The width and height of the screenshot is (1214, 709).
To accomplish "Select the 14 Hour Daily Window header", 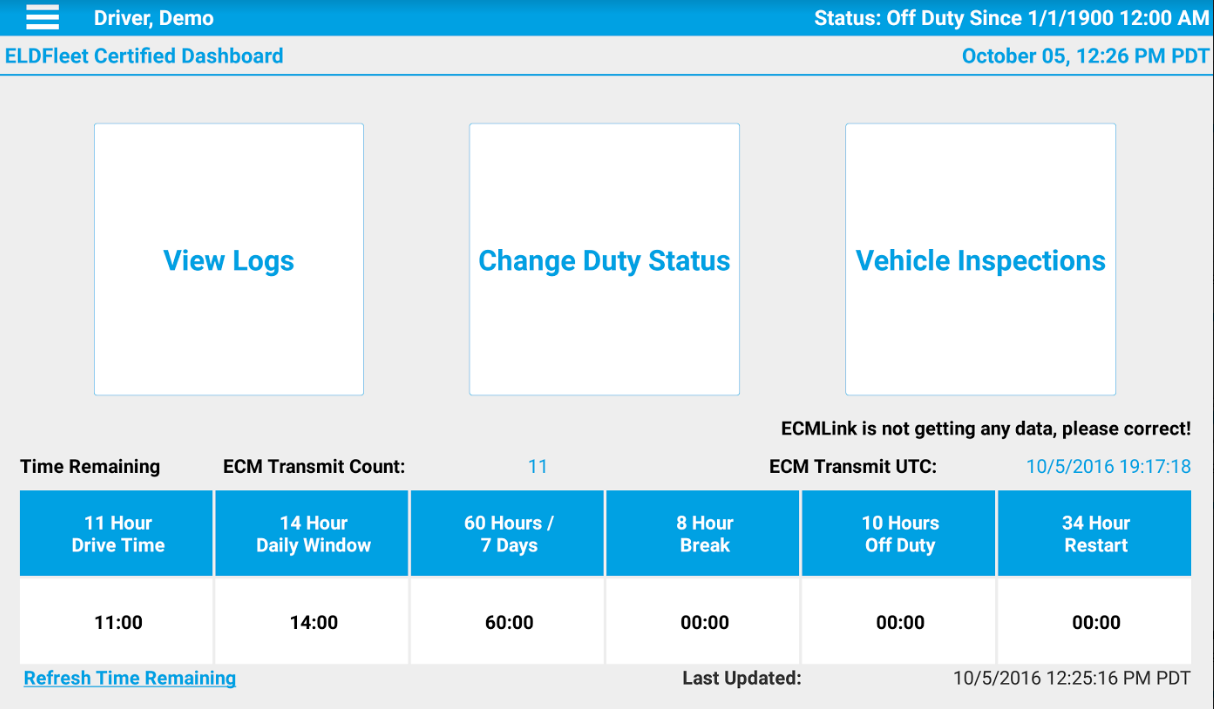I will [313, 534].
